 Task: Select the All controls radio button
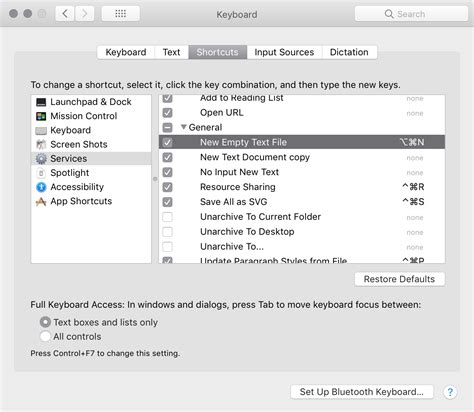click(45, 336)
